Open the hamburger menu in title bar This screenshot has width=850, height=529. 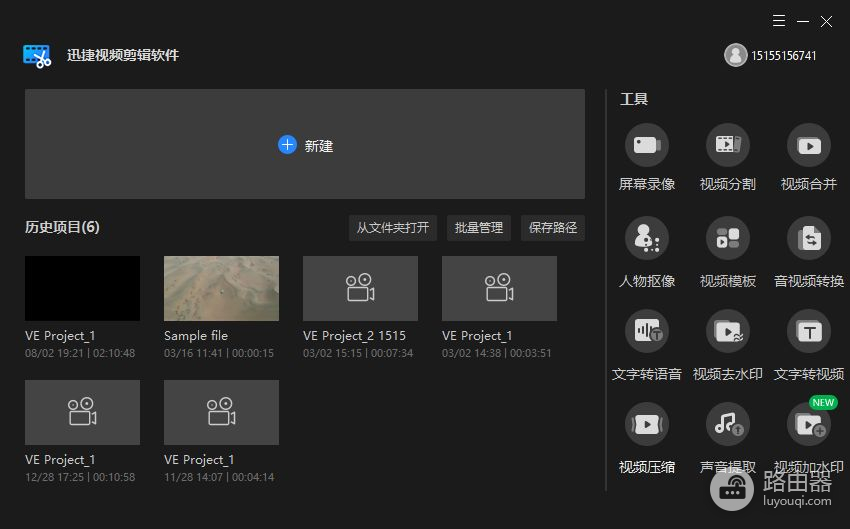(779, 21)
